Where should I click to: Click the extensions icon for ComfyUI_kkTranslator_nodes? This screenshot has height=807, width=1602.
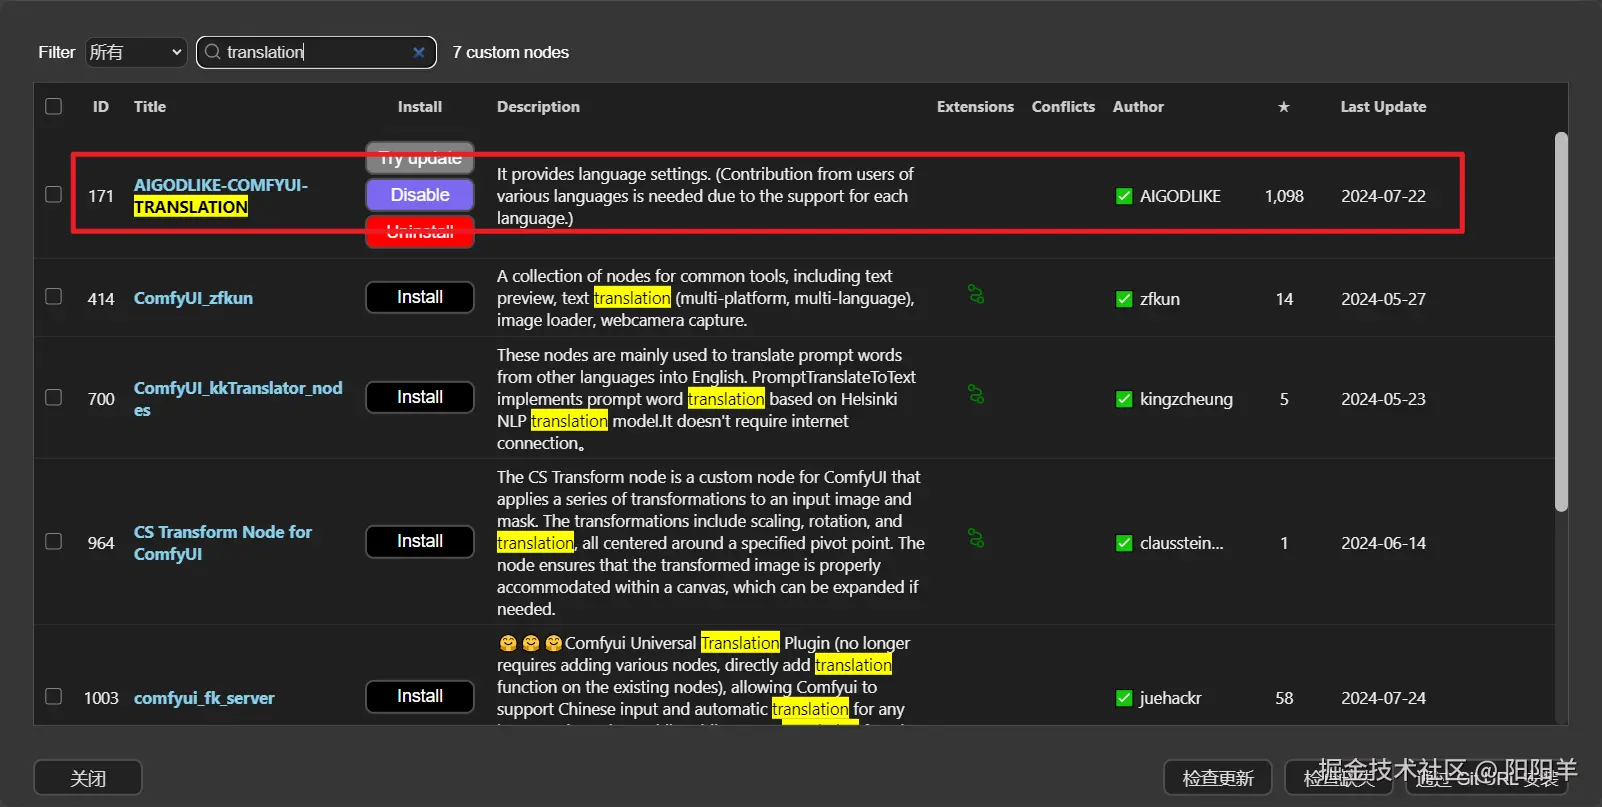tap(976, 394)
